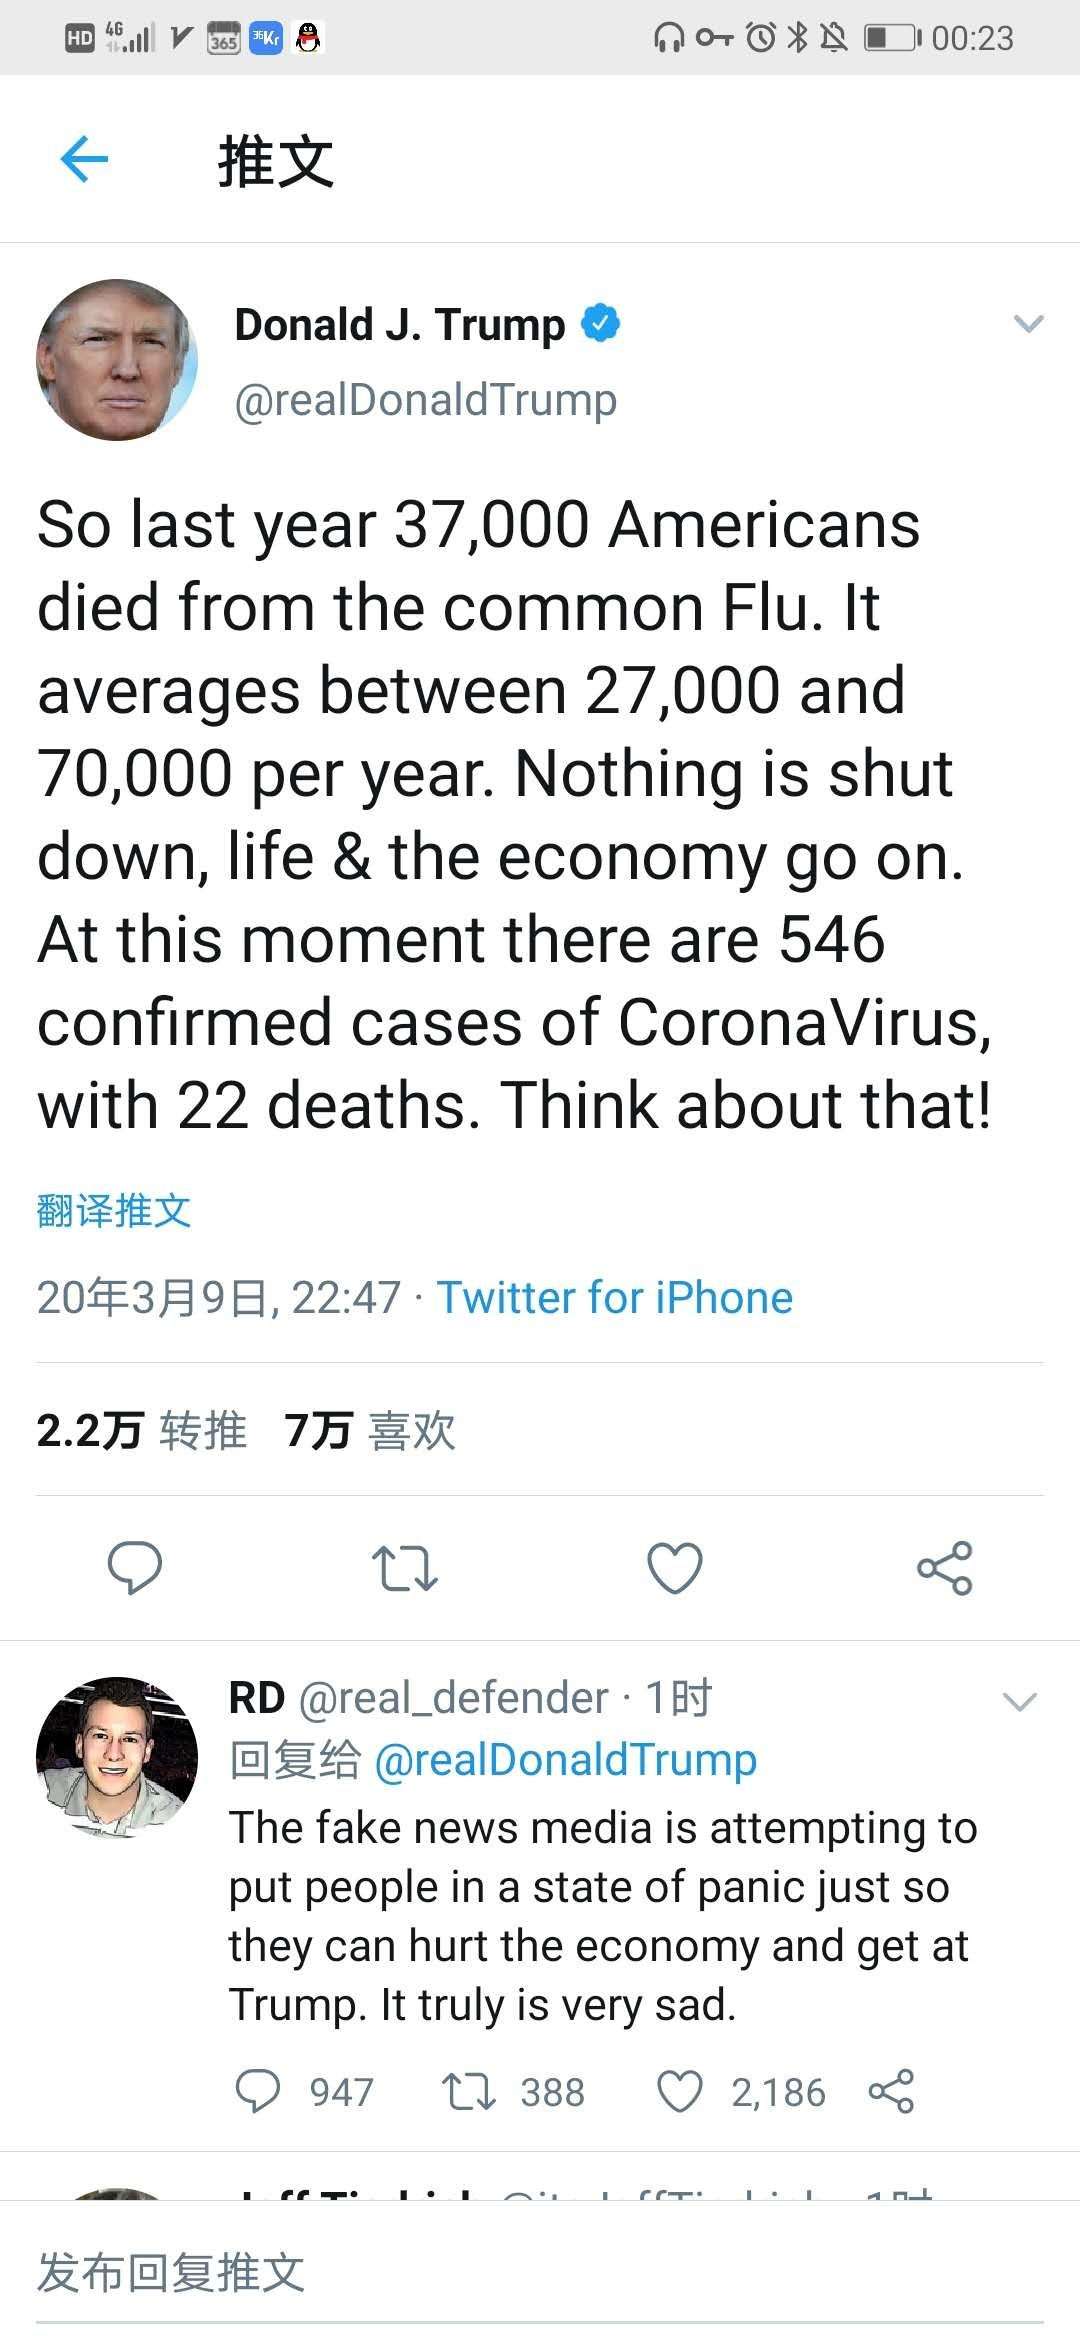Reply to RD's comment
This screenshot has width=1080, height=2340.
point(257,2091)
